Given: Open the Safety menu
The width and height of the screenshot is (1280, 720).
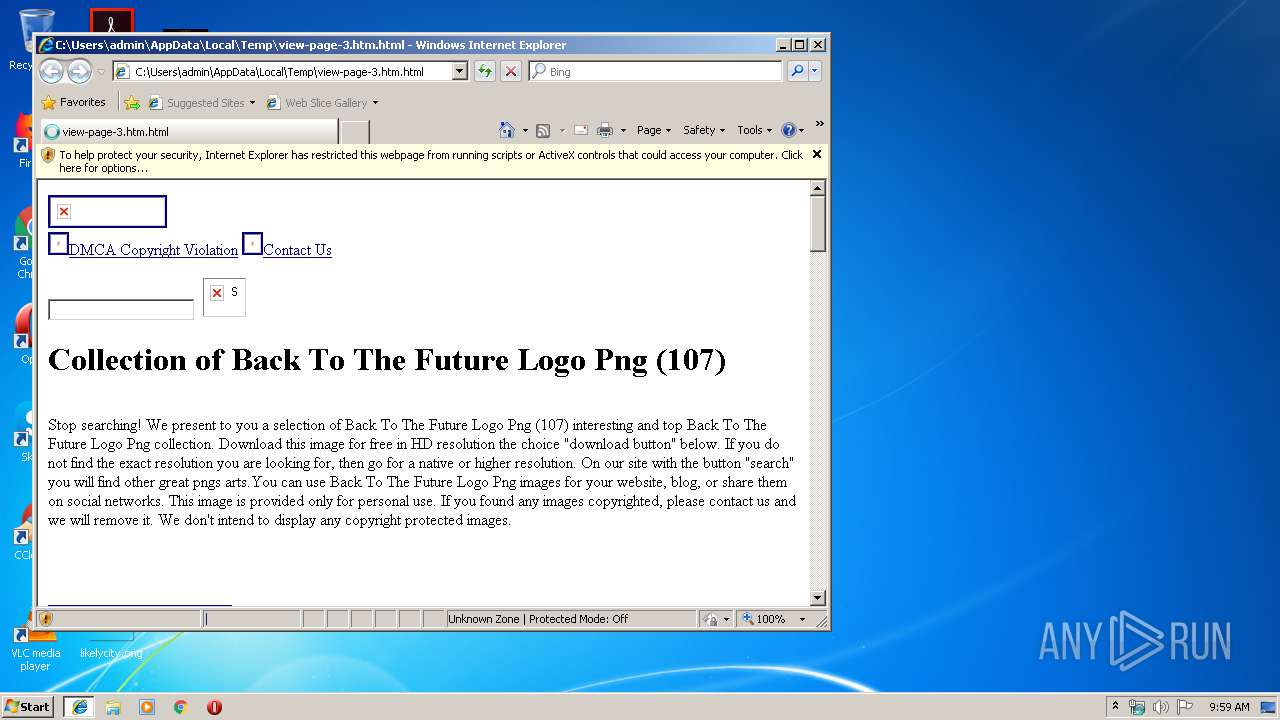Looking at the screenshot, I should click(704, 130).
